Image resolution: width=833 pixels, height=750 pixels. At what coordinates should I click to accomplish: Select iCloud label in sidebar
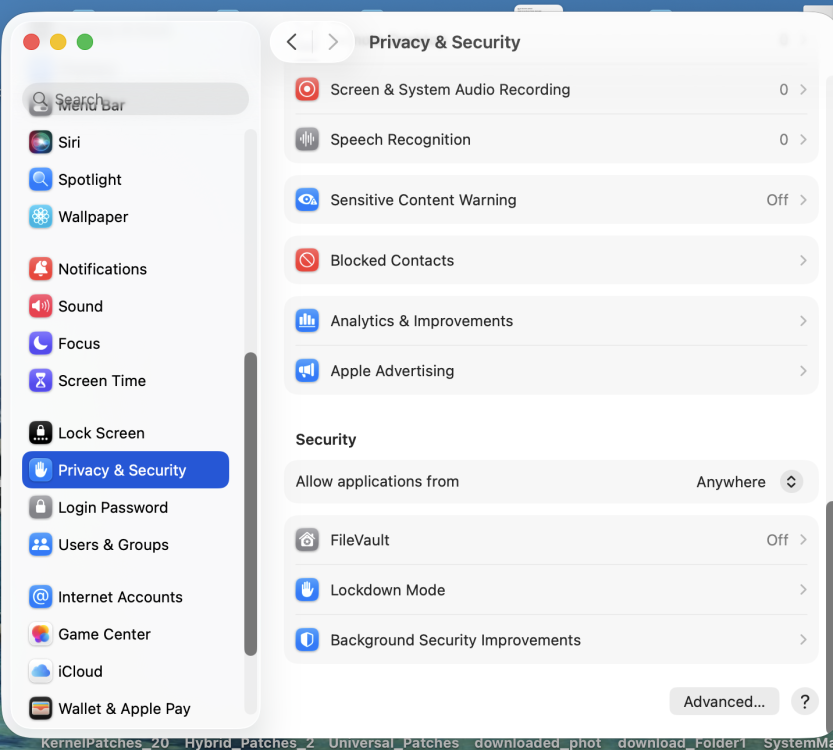click(80, 671)
